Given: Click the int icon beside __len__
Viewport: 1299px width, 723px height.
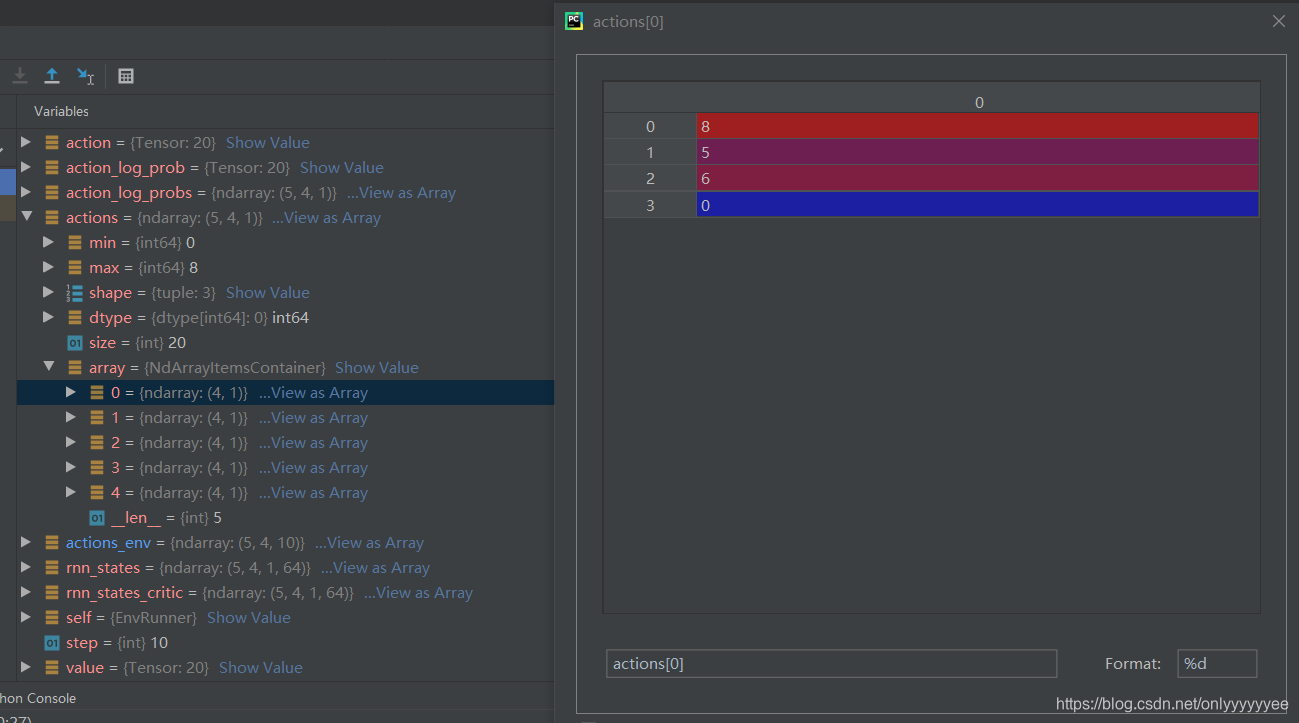Looking at the screenshot, I should (97, 518).
